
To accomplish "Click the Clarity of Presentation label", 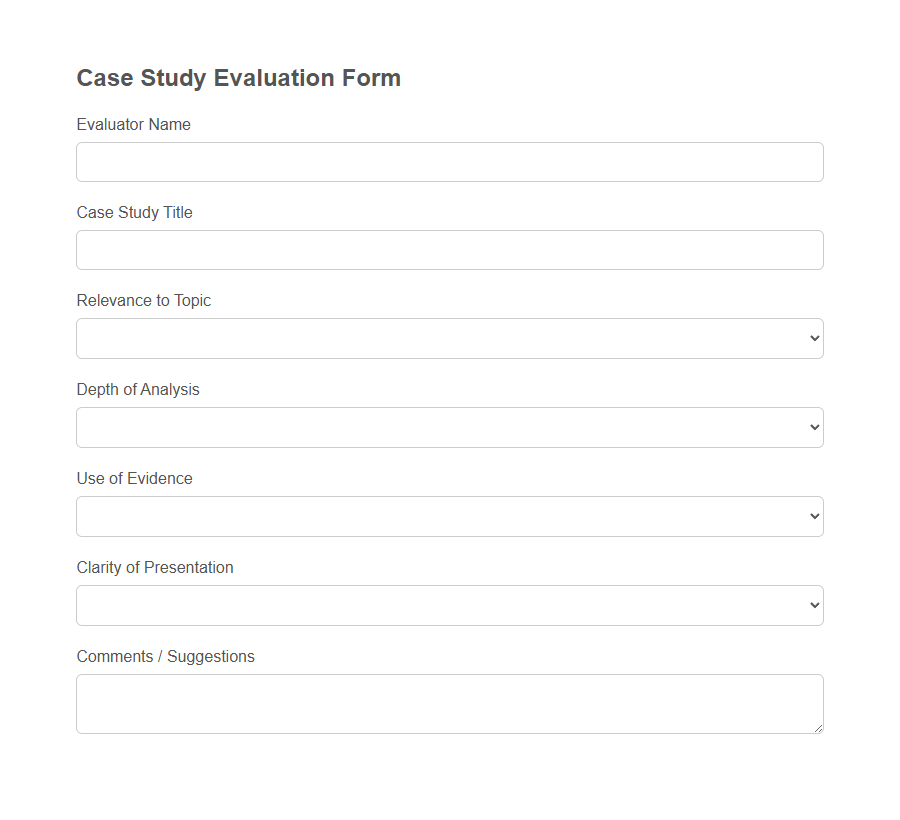I will click(155, 567).
